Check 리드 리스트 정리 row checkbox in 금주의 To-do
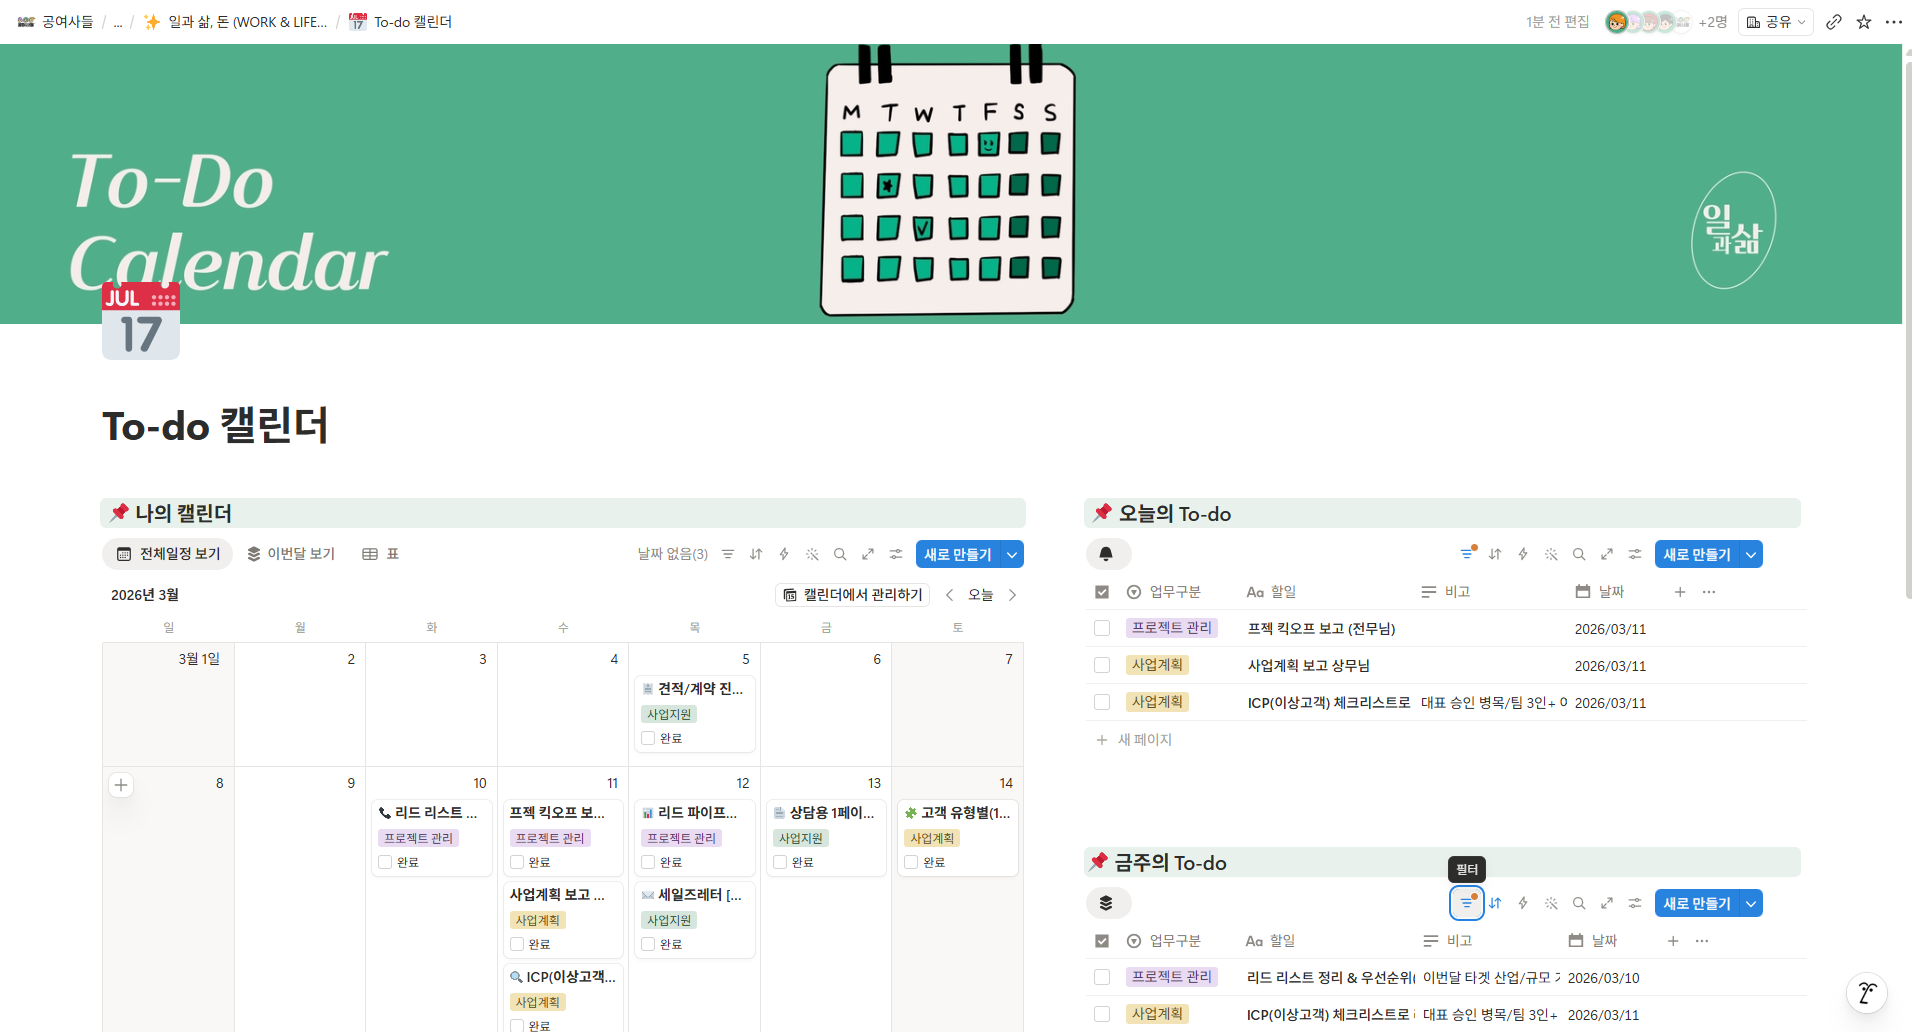Image resolution: width=1912 pixels, height=1032 pixels. click(x=1102, y=977)
